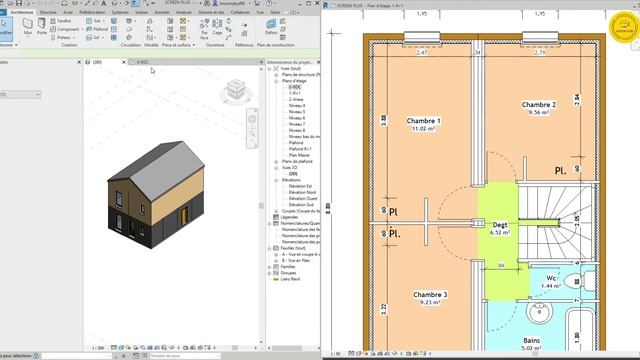Expand the Familles node

coord(269,267)
